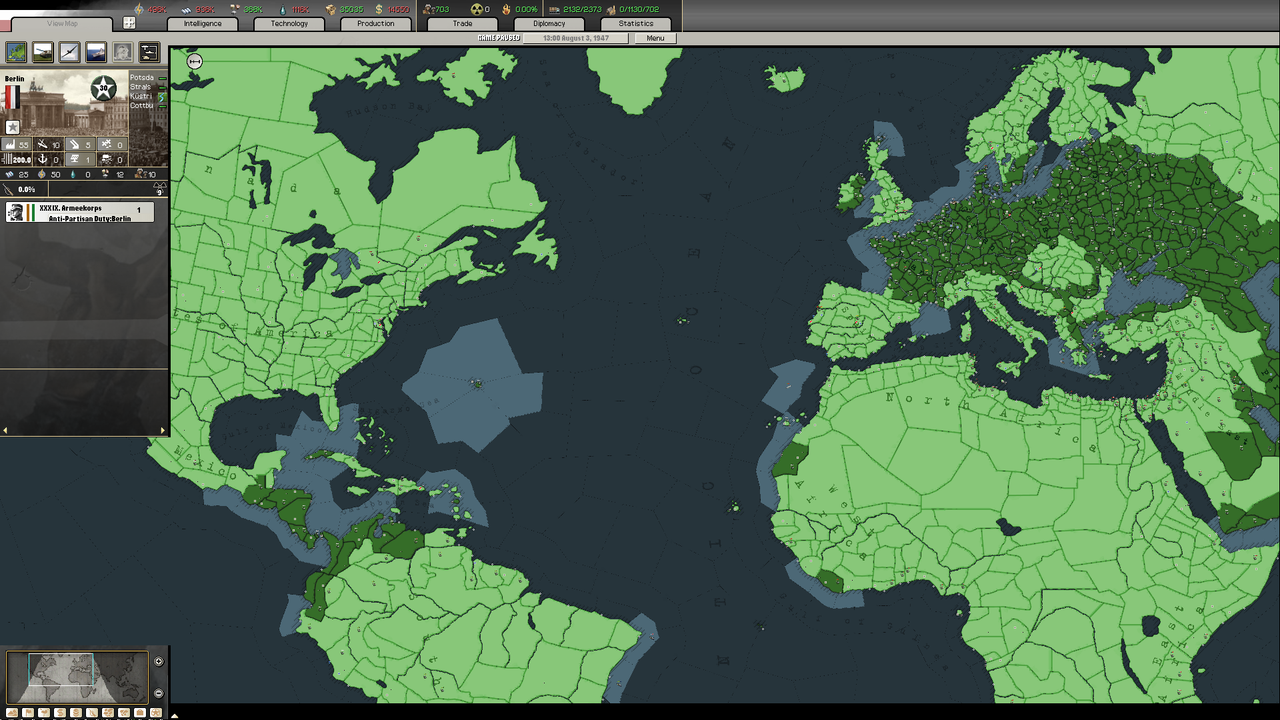Image resolution: width=1280 pixels, height=720 pixels.
Task: Select the aircraft view icon
Action: pos(69,52)
